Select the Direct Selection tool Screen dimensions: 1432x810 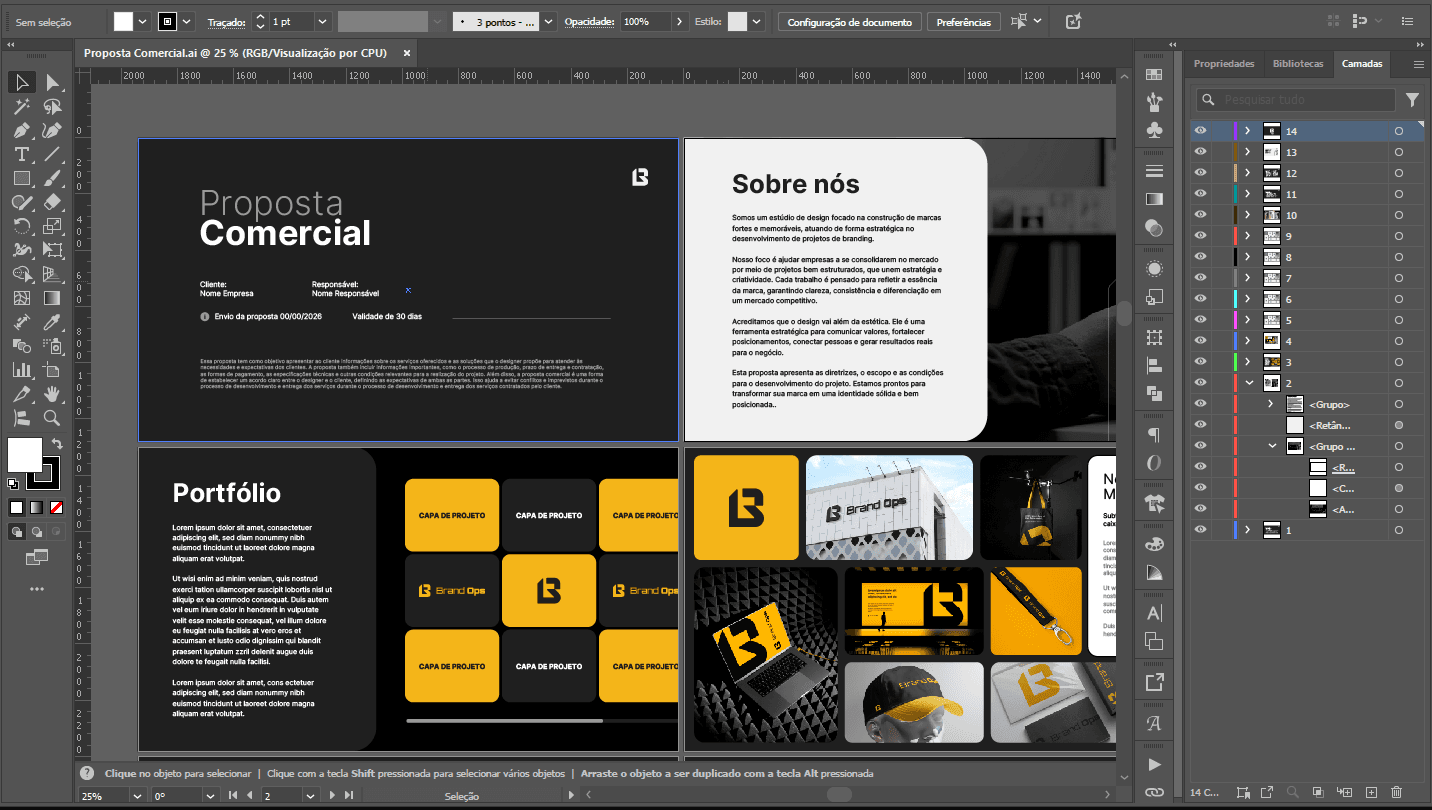(52, 82)
